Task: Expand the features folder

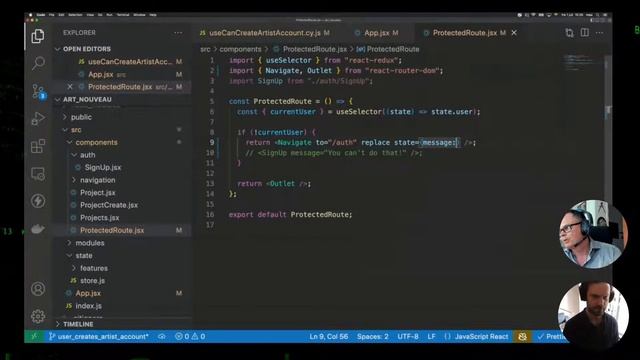Action: click(x=94, y=268)
